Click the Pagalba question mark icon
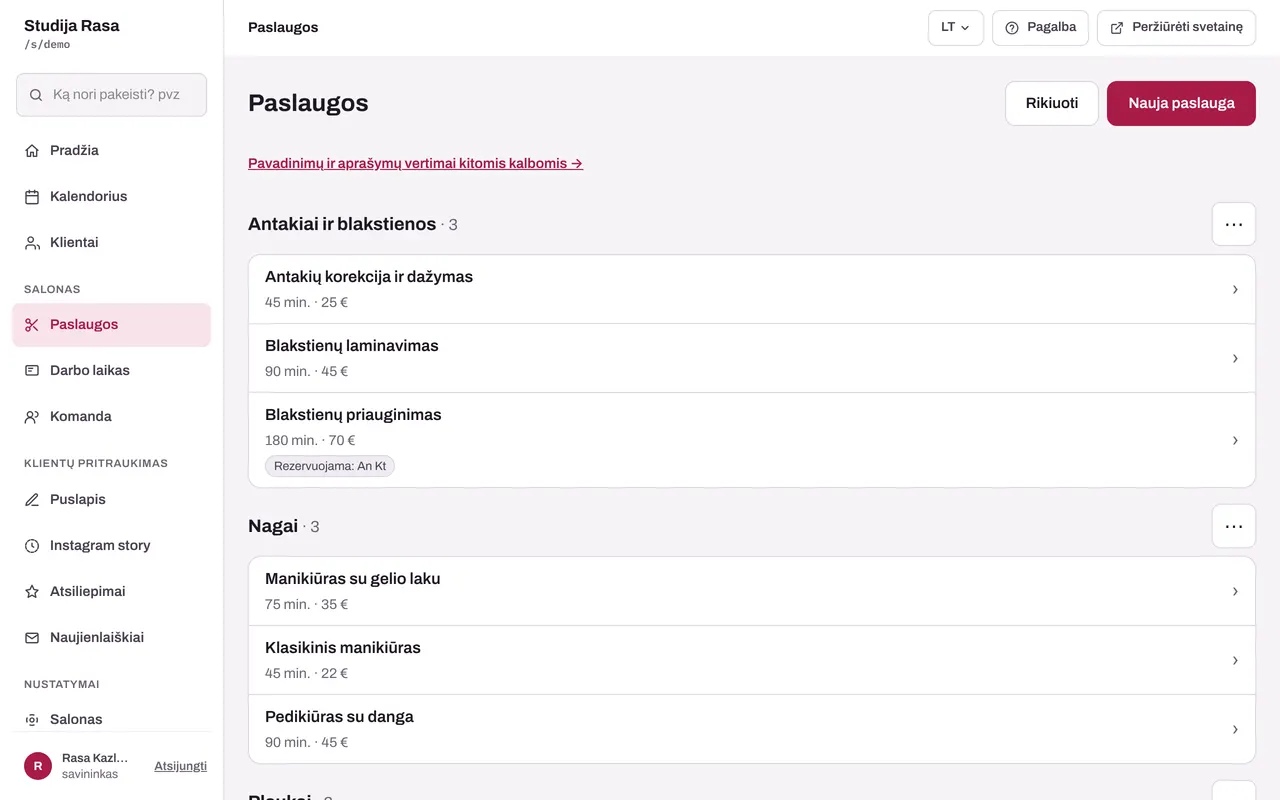This screenshot has height=800, width=1280. coord(1012,28)
